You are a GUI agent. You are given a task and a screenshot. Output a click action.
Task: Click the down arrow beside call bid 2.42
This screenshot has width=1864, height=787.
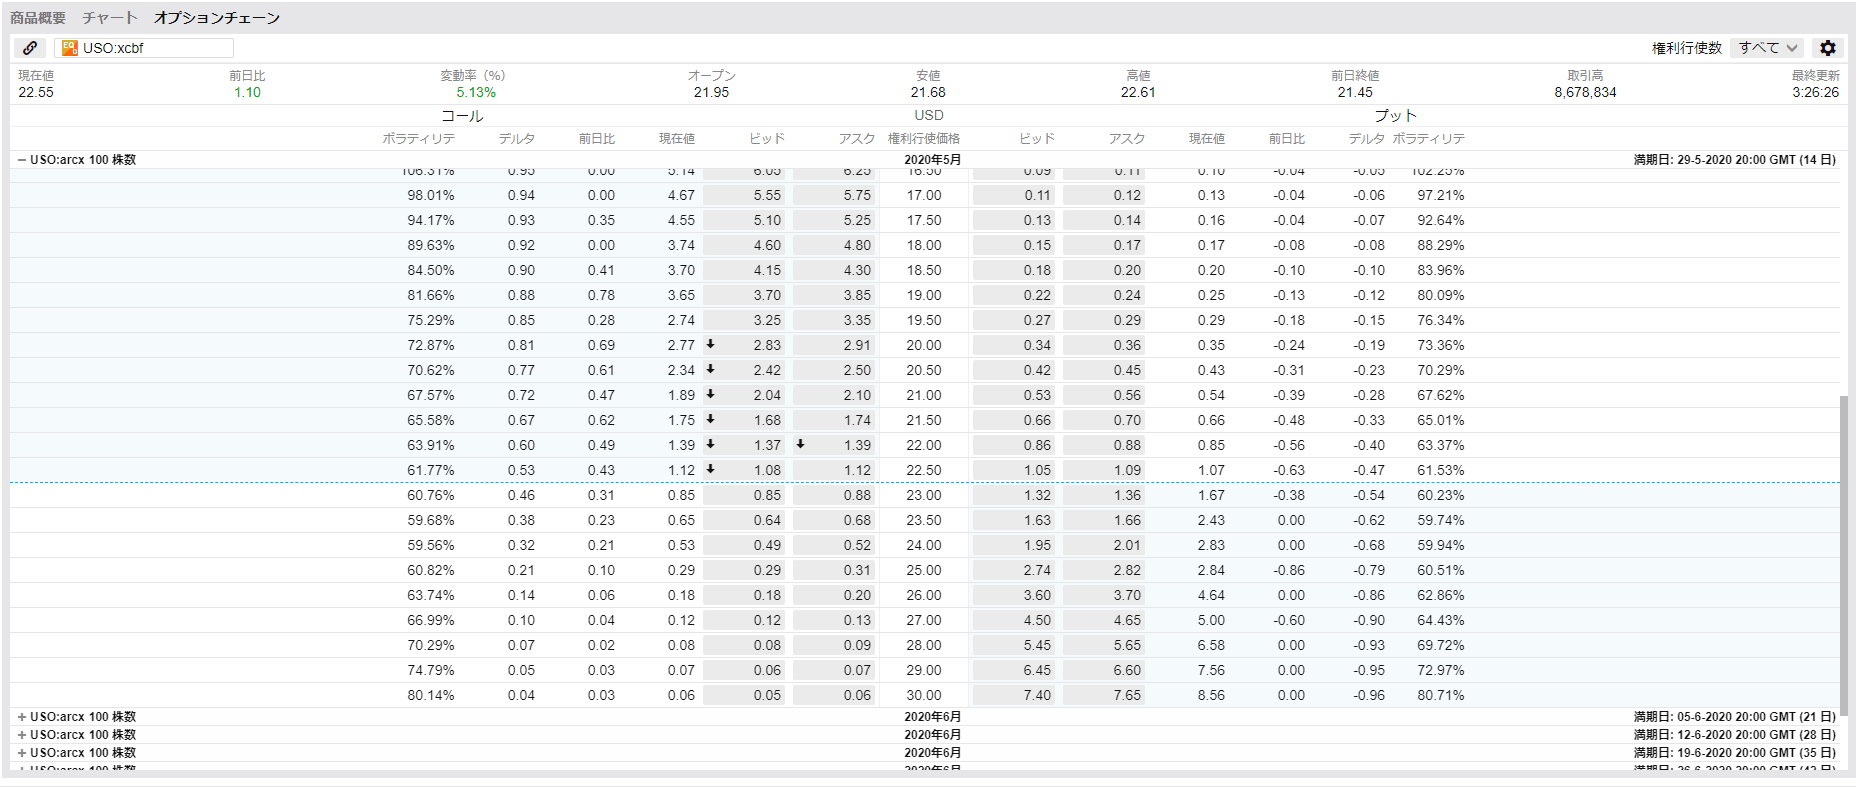(x=711, y=369)
